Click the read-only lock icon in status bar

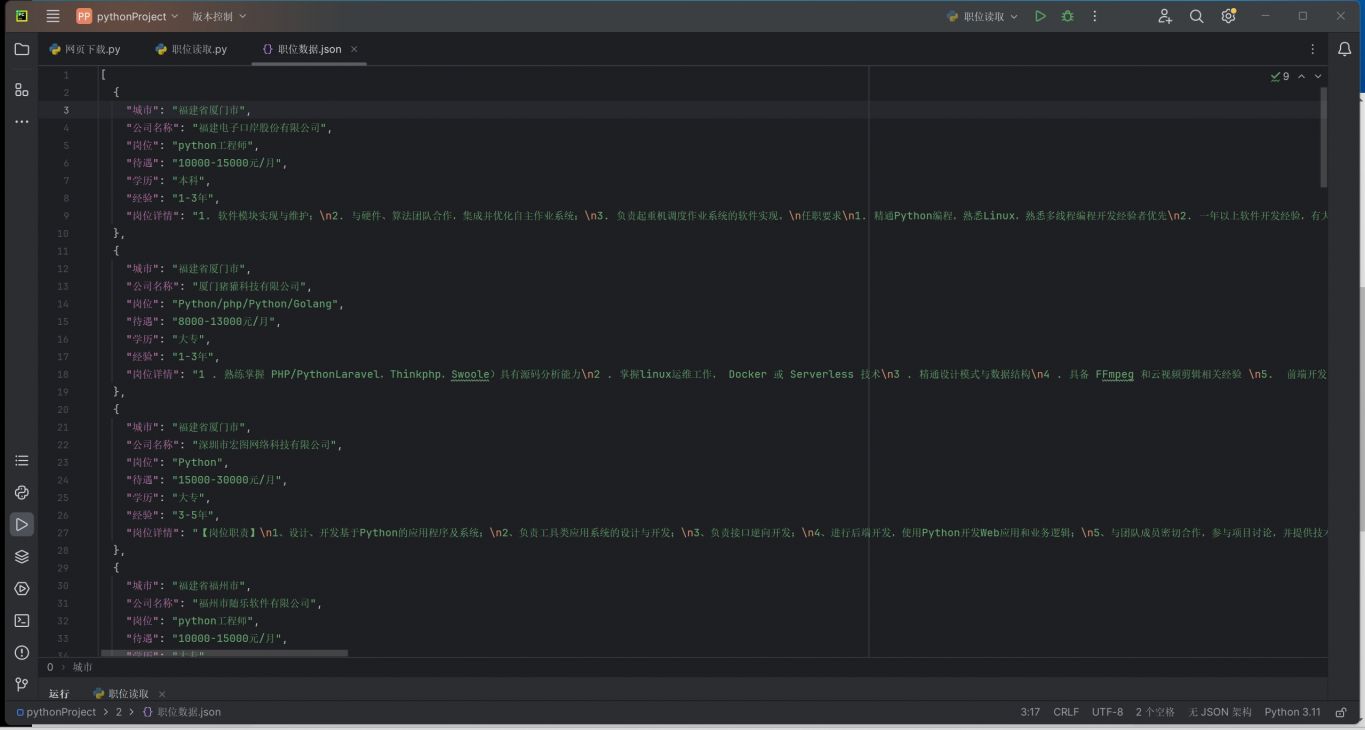click(1341, 712)
